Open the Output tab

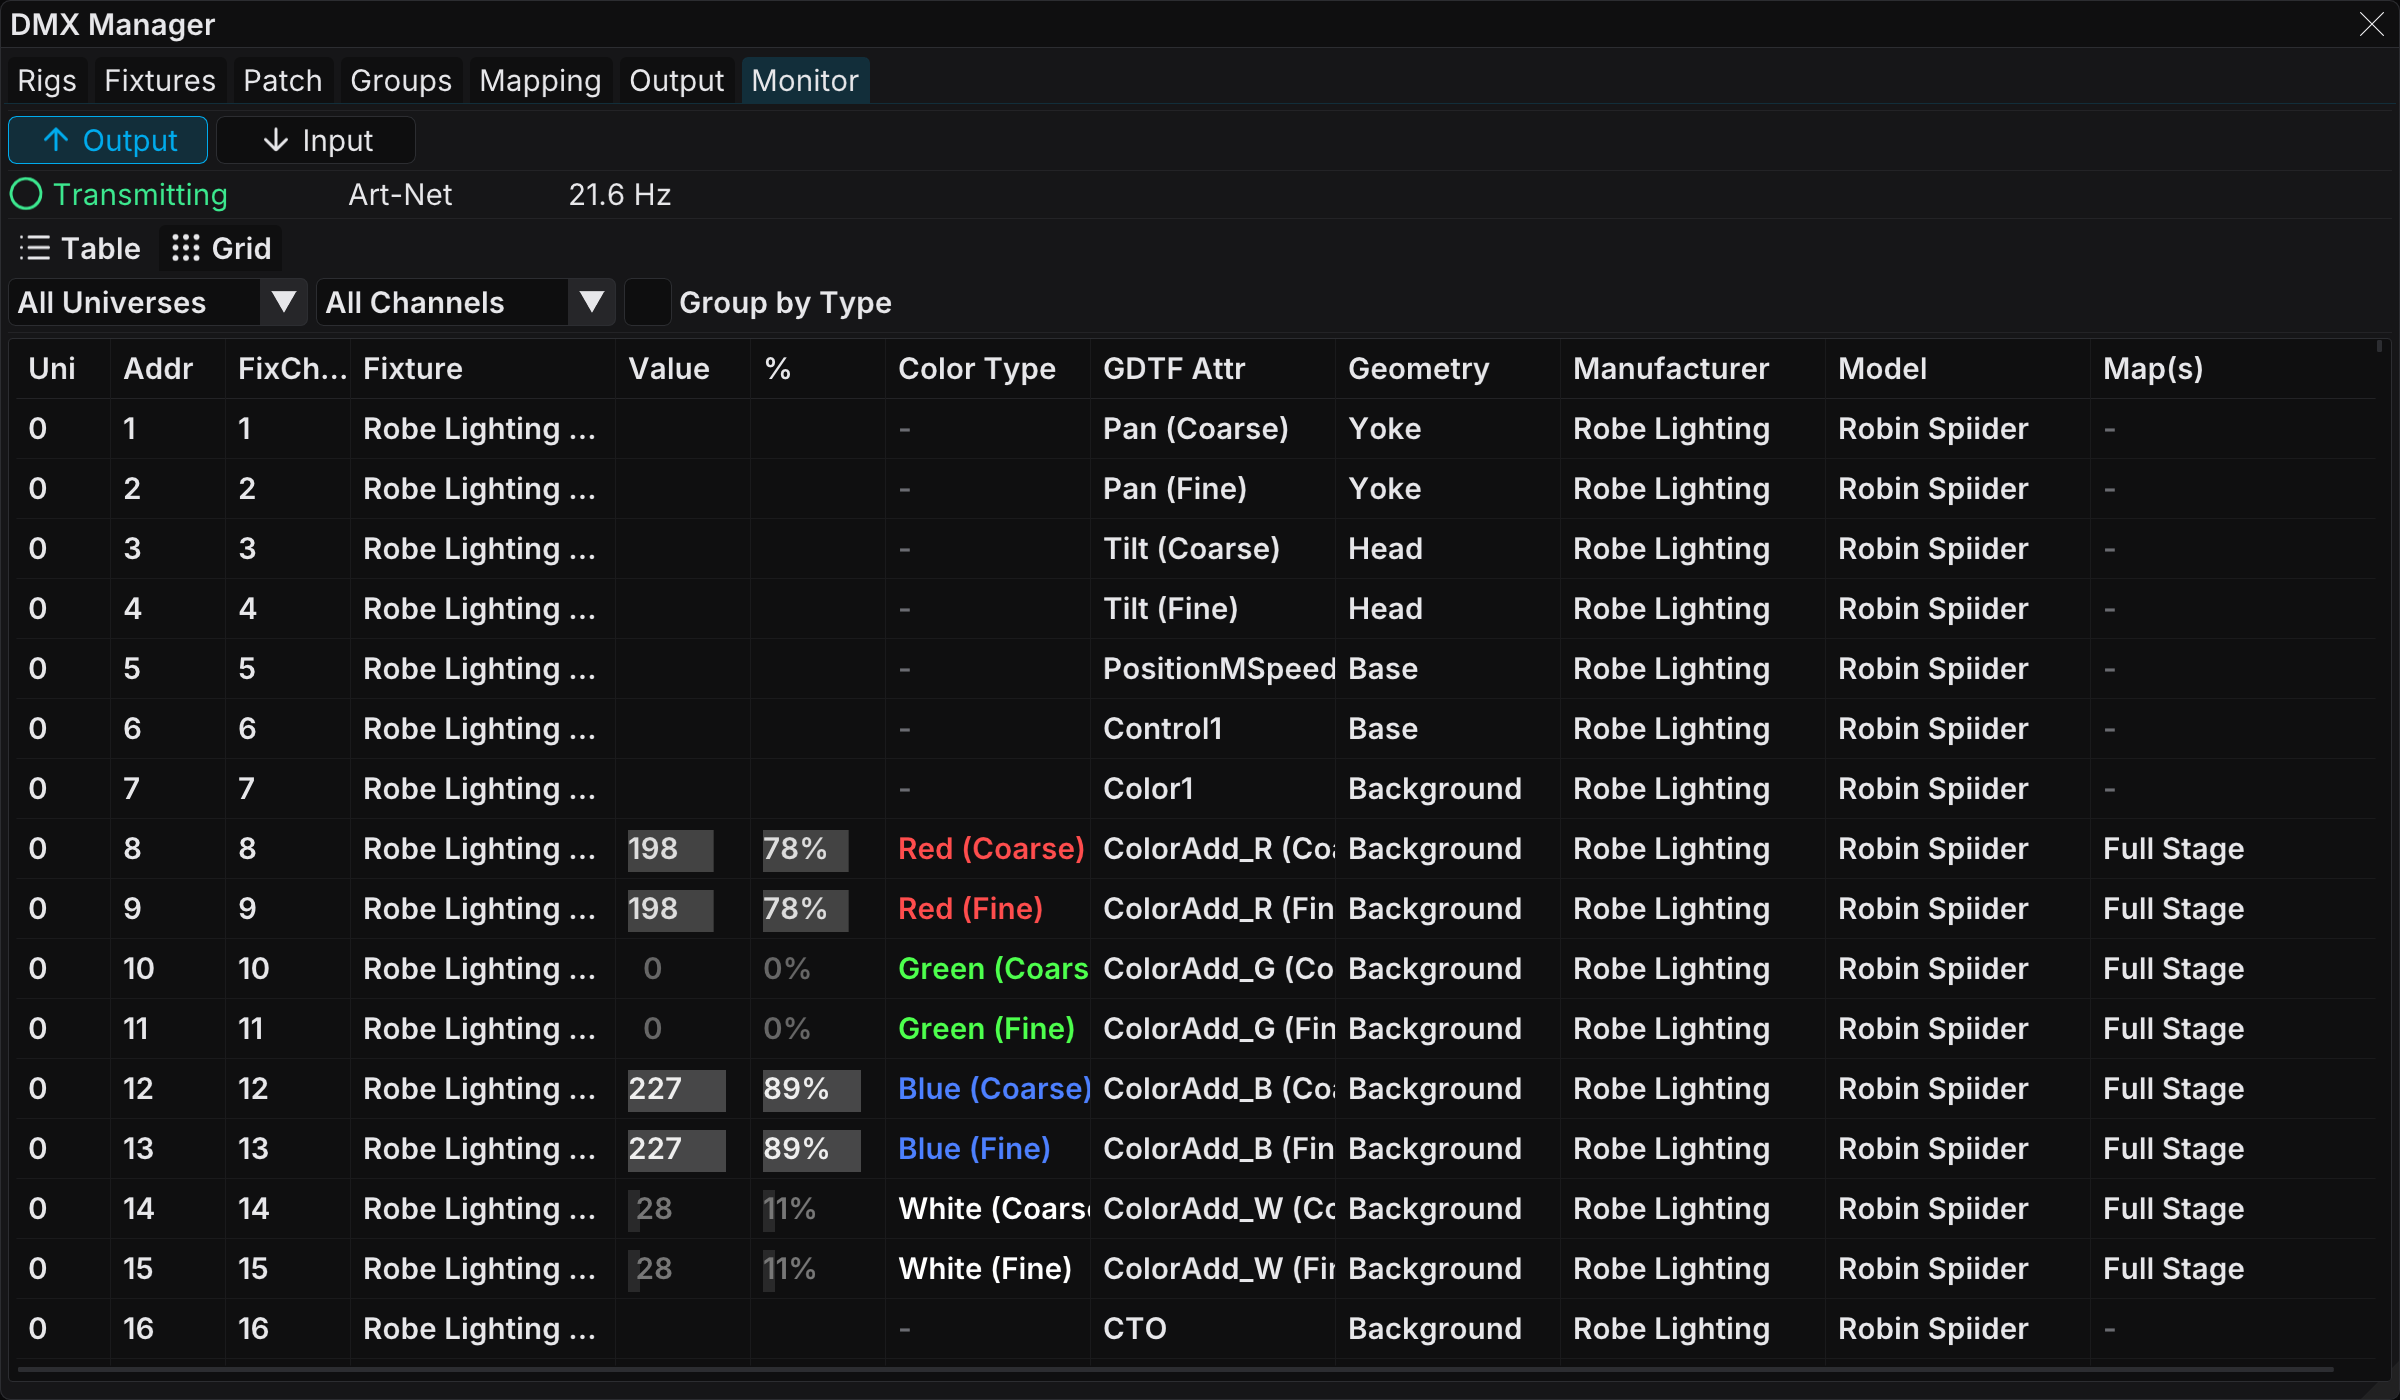(x=677, y=81)
